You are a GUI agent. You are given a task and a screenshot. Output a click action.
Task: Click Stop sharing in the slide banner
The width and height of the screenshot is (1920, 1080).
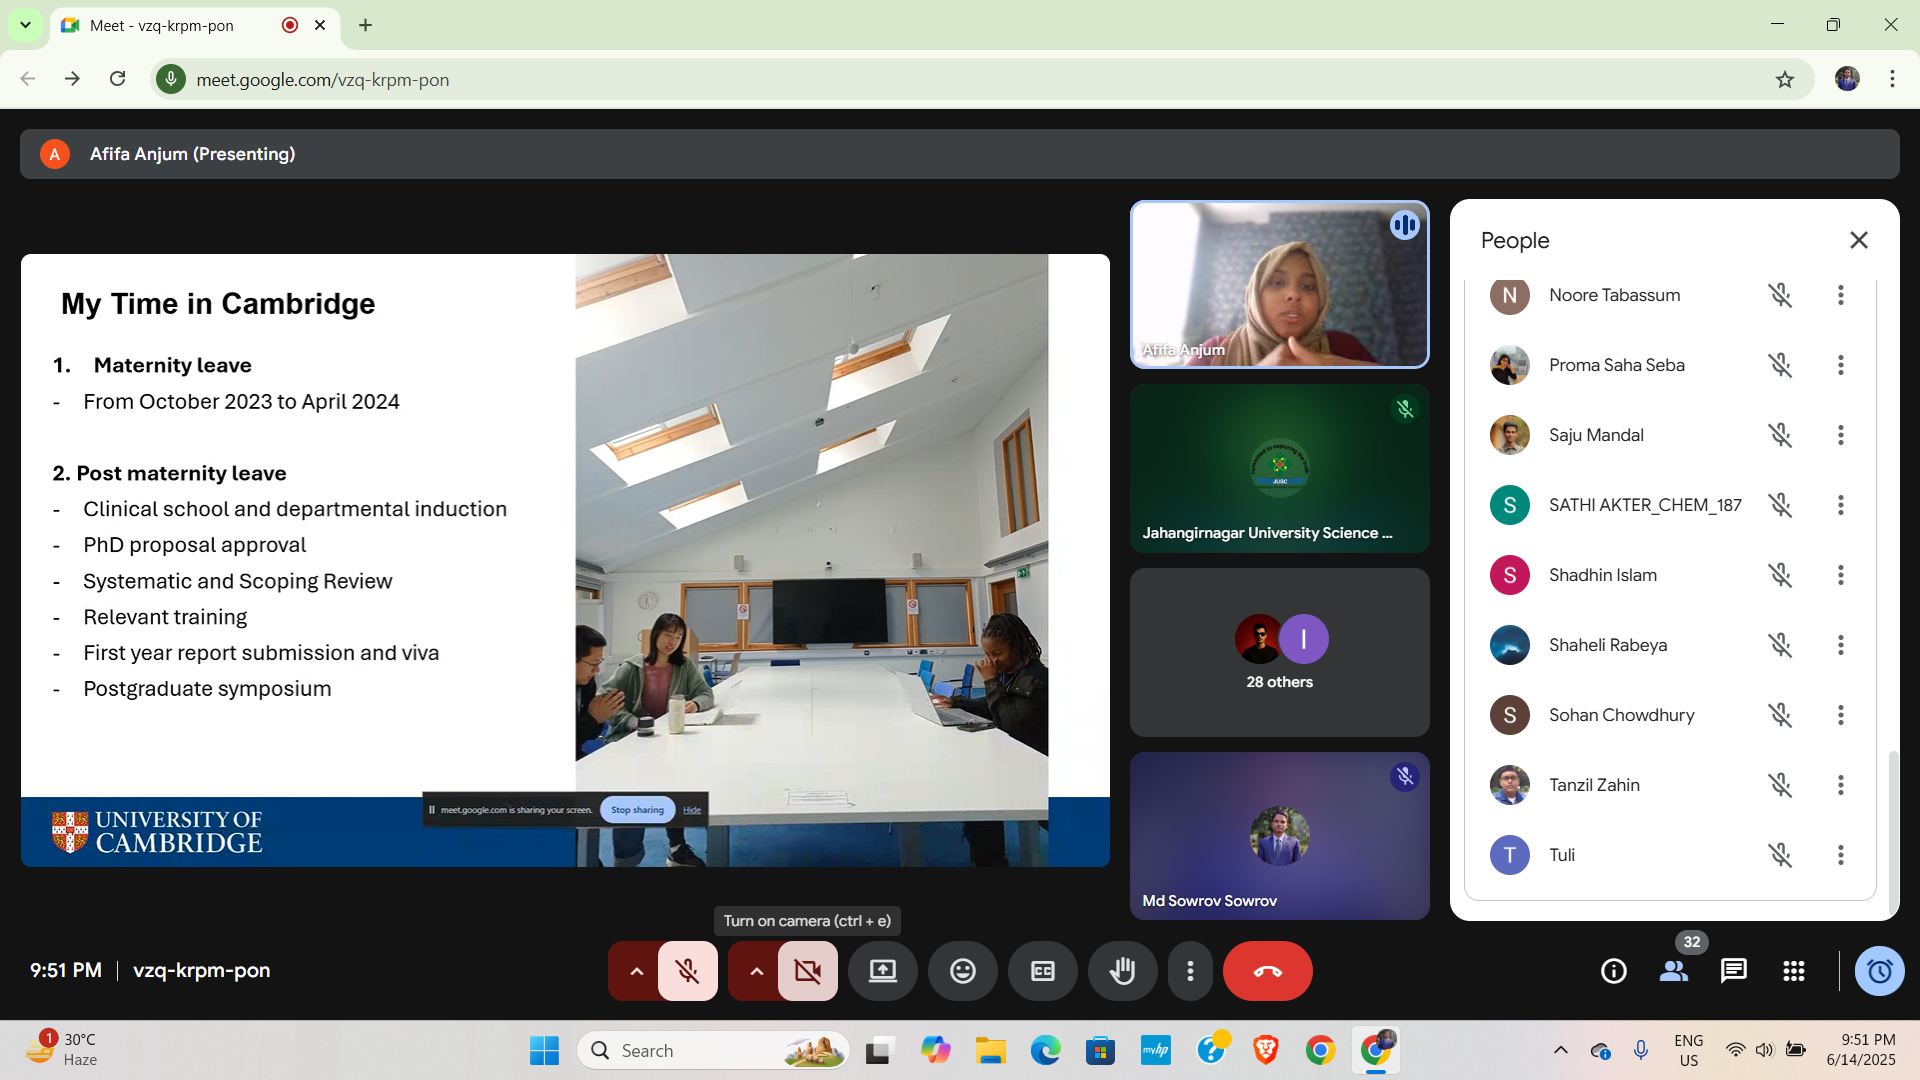pyautogui.click(x=637, y=810)
